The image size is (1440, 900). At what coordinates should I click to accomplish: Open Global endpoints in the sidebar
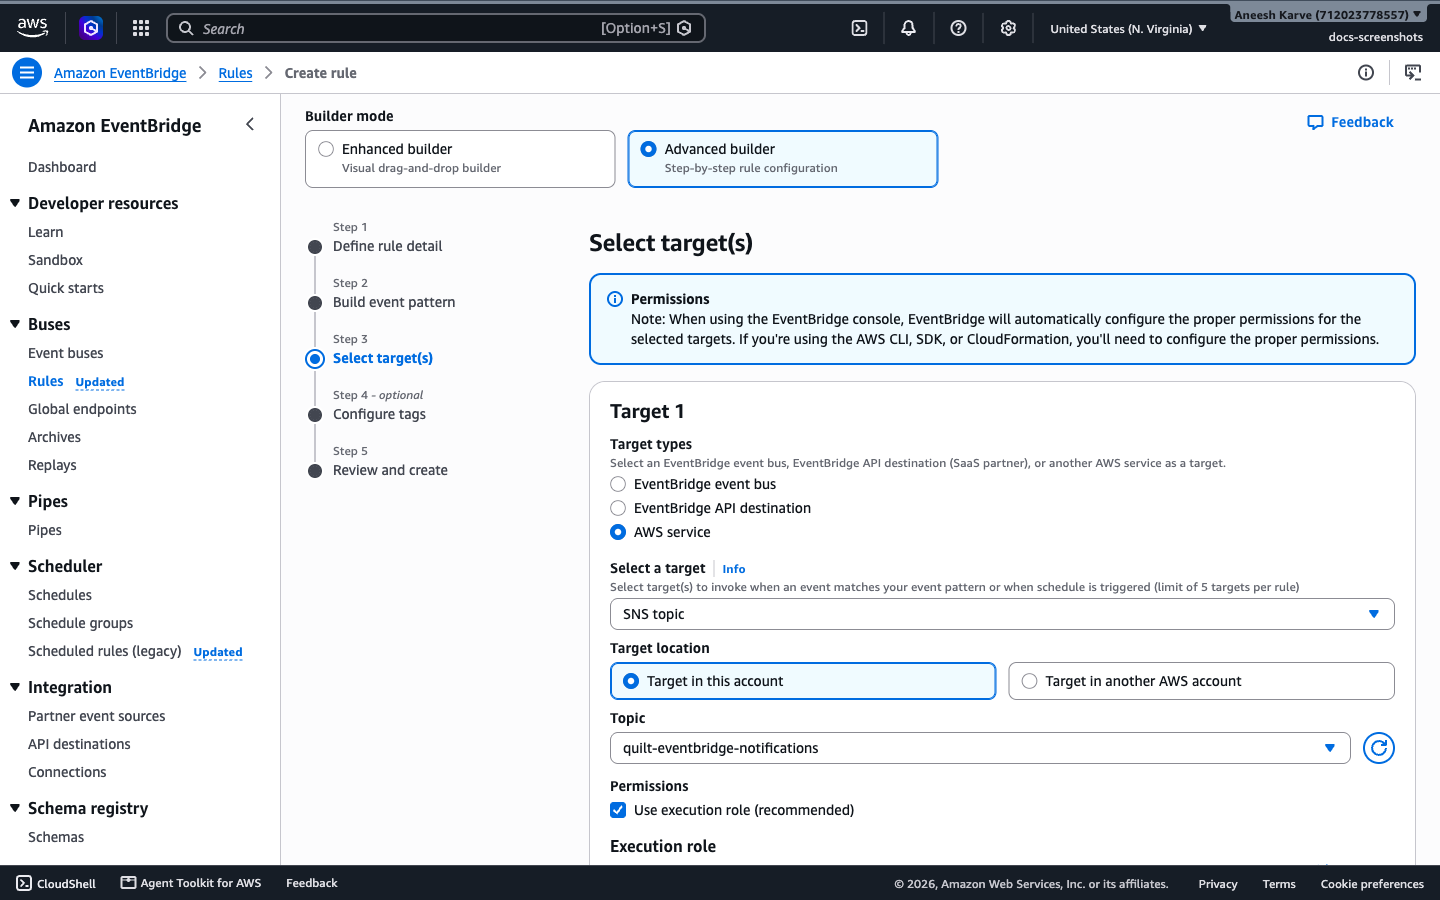(x=82, y=409)
